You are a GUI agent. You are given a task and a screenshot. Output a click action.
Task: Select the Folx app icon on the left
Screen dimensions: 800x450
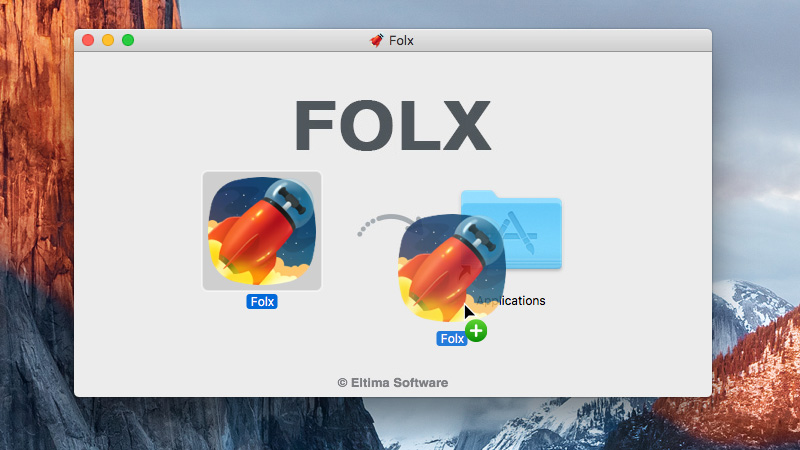click(x=262, y=231)
